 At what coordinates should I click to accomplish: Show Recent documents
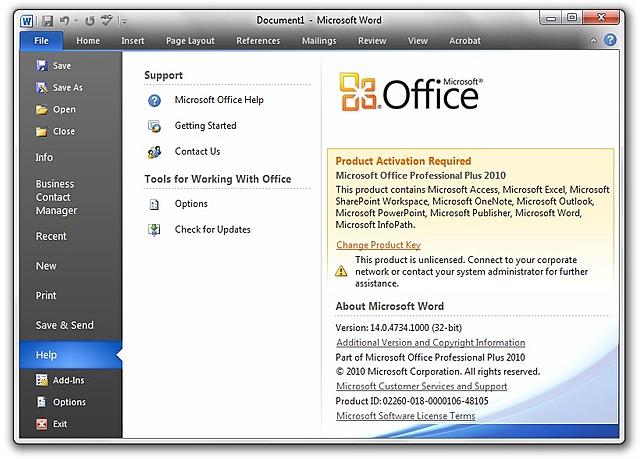pyautogui.click(x=51, y=236)
